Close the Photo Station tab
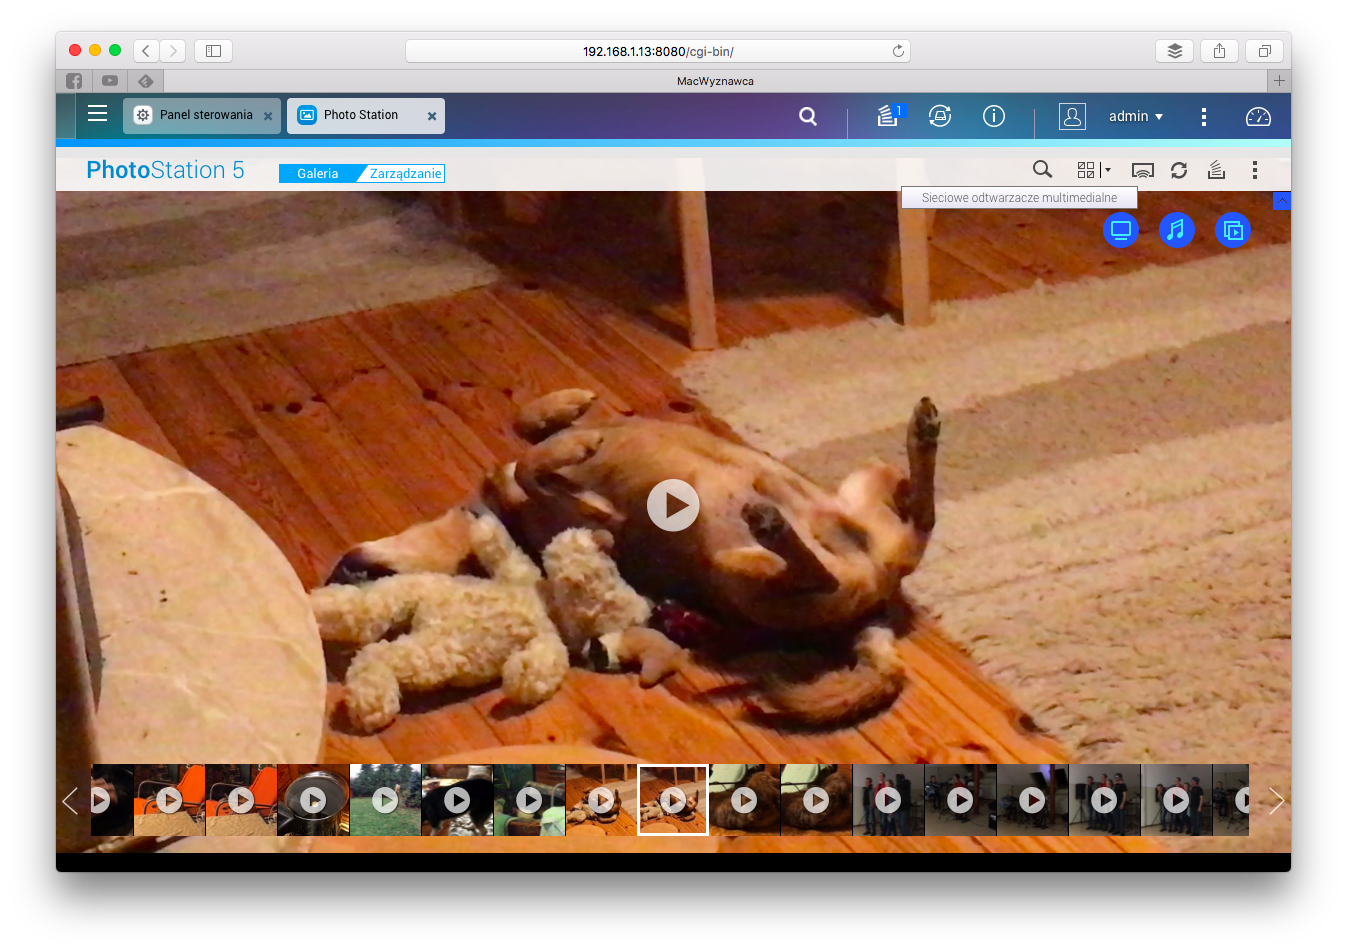The width and height of the screenshot is (1347, 952). 432,116
